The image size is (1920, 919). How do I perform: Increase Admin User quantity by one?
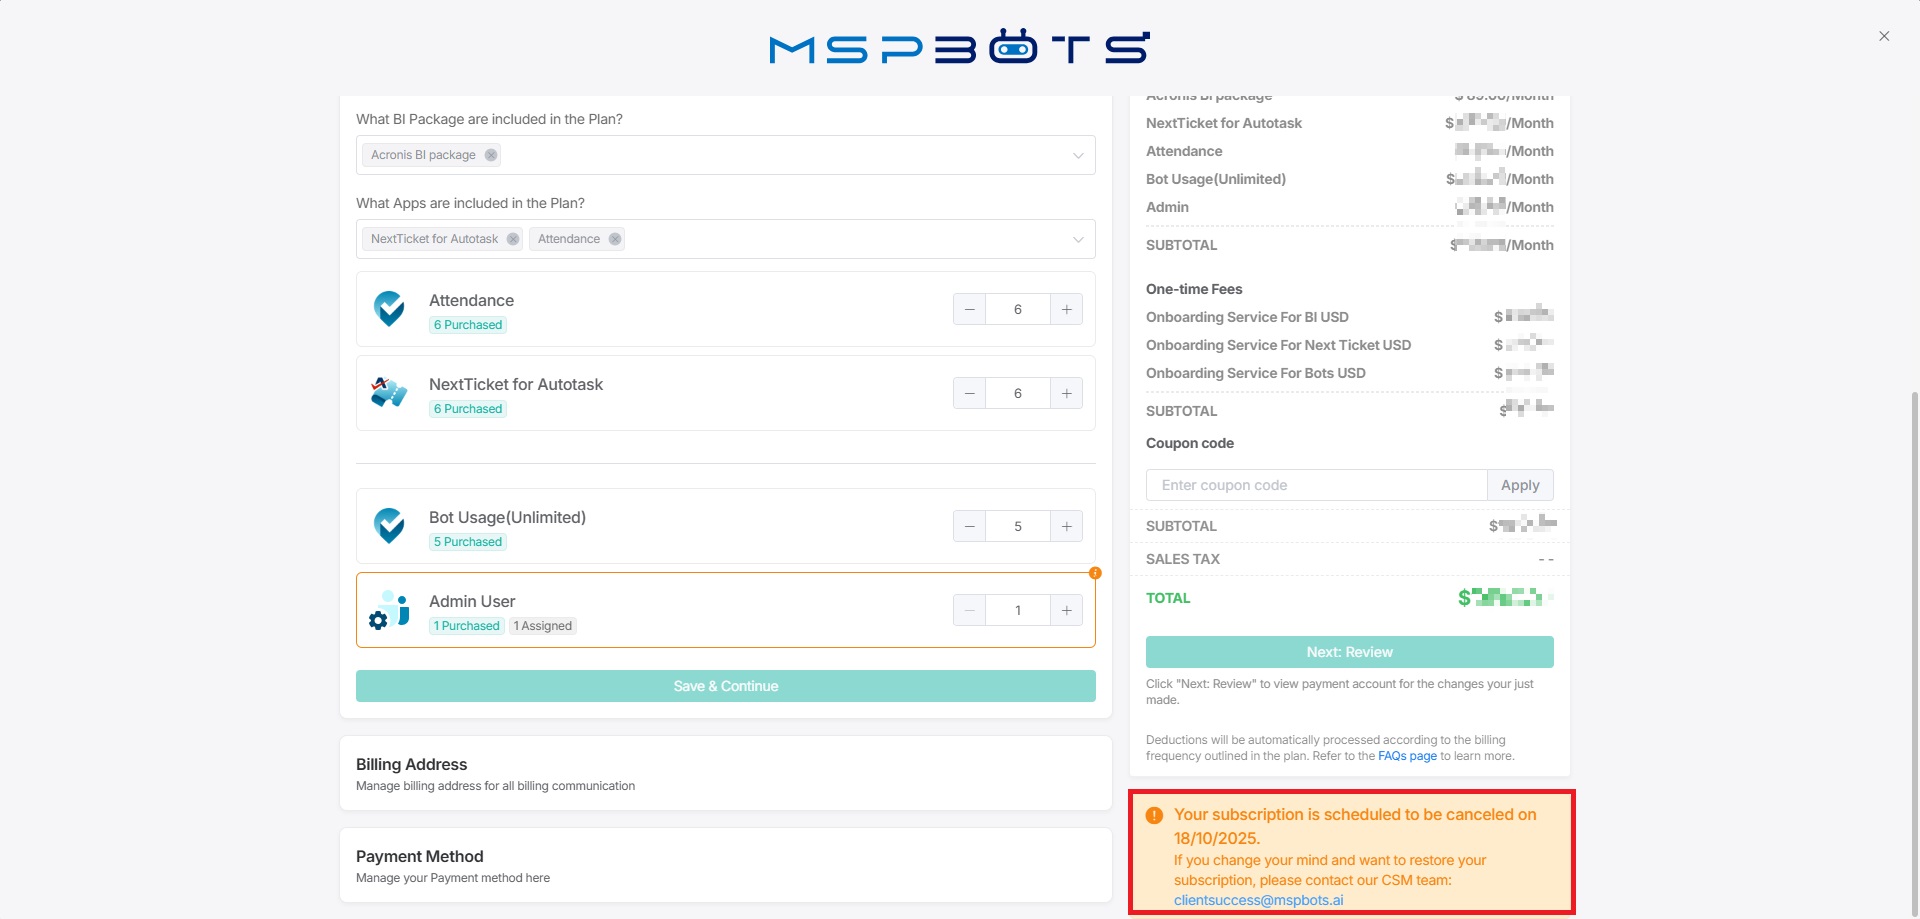click(x=1066, y=610)
